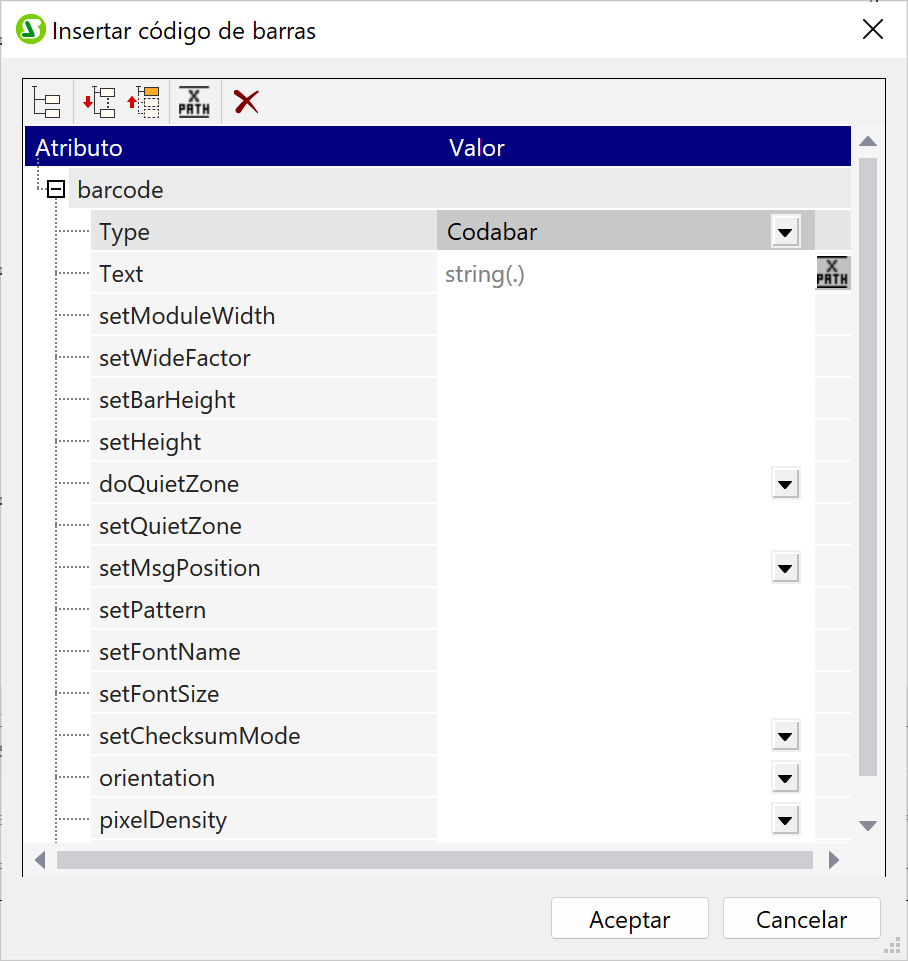Select the setHeight attribute
This screenshot has height=961, width=908.
tap(264, 442)
